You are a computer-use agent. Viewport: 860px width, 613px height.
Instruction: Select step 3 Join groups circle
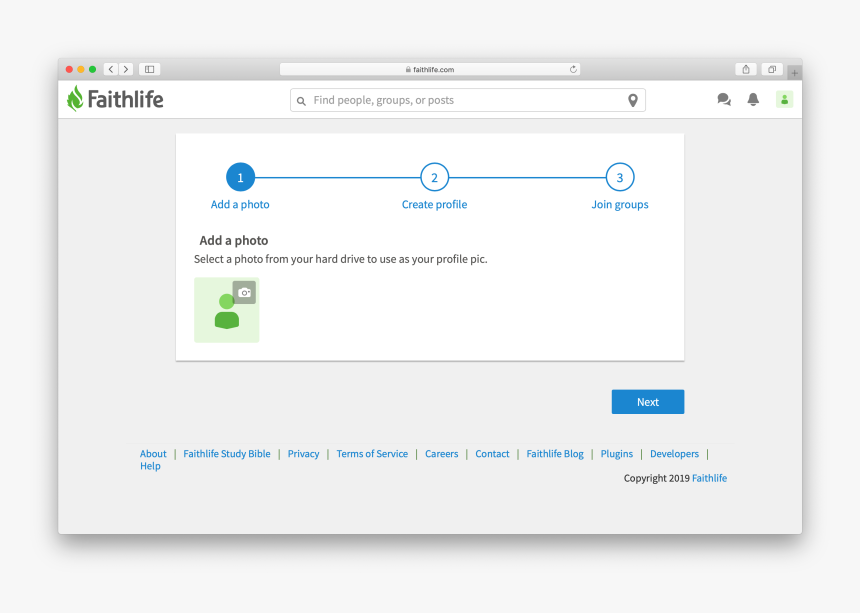[x=619, y=177]
